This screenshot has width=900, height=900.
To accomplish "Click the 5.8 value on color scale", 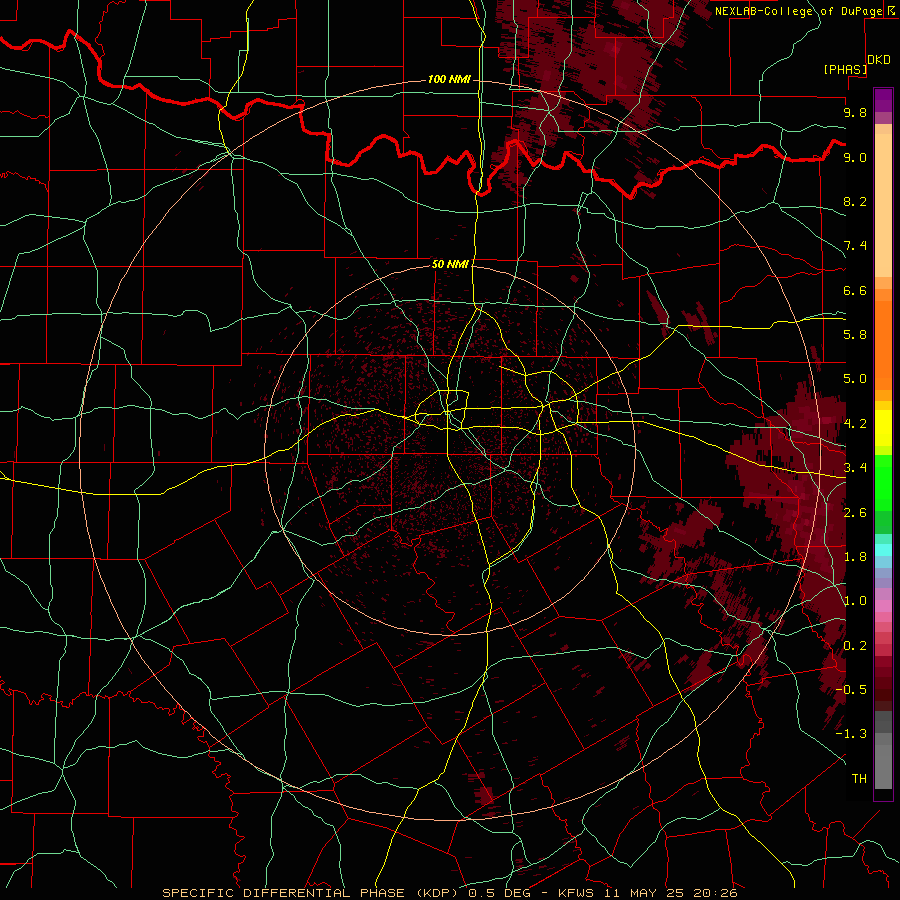I will (x=855, y=335).
